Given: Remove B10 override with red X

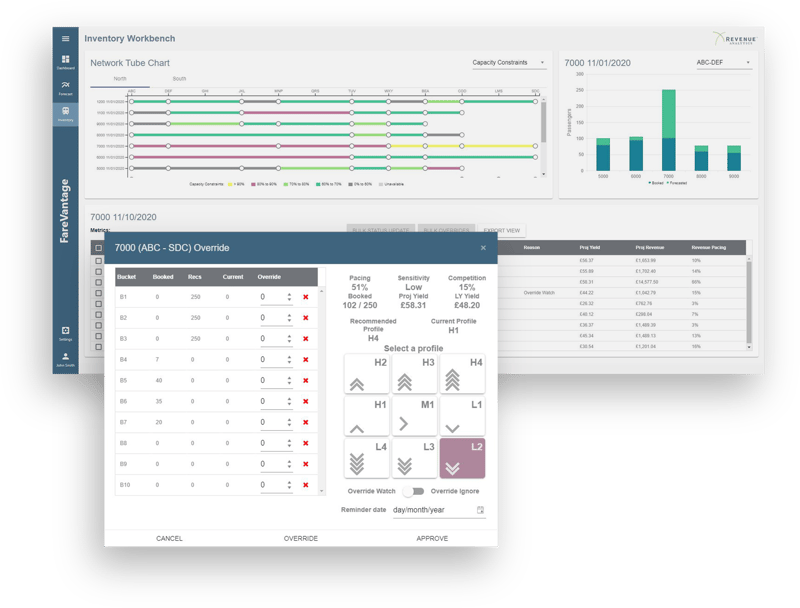Looking at the screenshot, I should coord(306,485).
